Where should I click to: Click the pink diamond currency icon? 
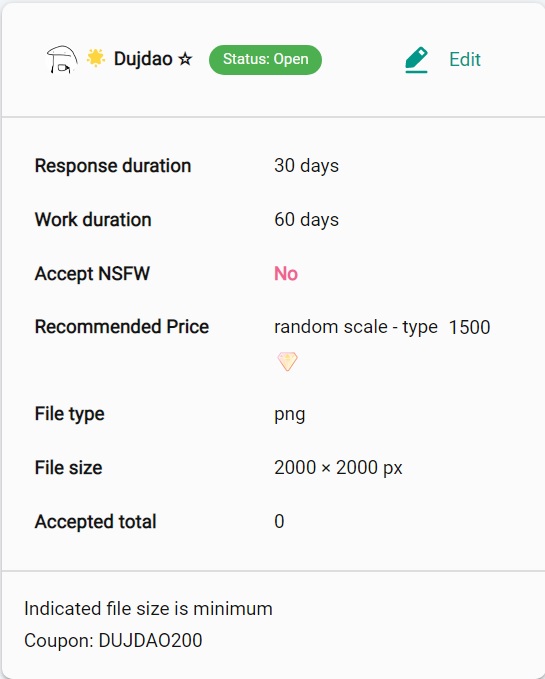click(287, 361)
